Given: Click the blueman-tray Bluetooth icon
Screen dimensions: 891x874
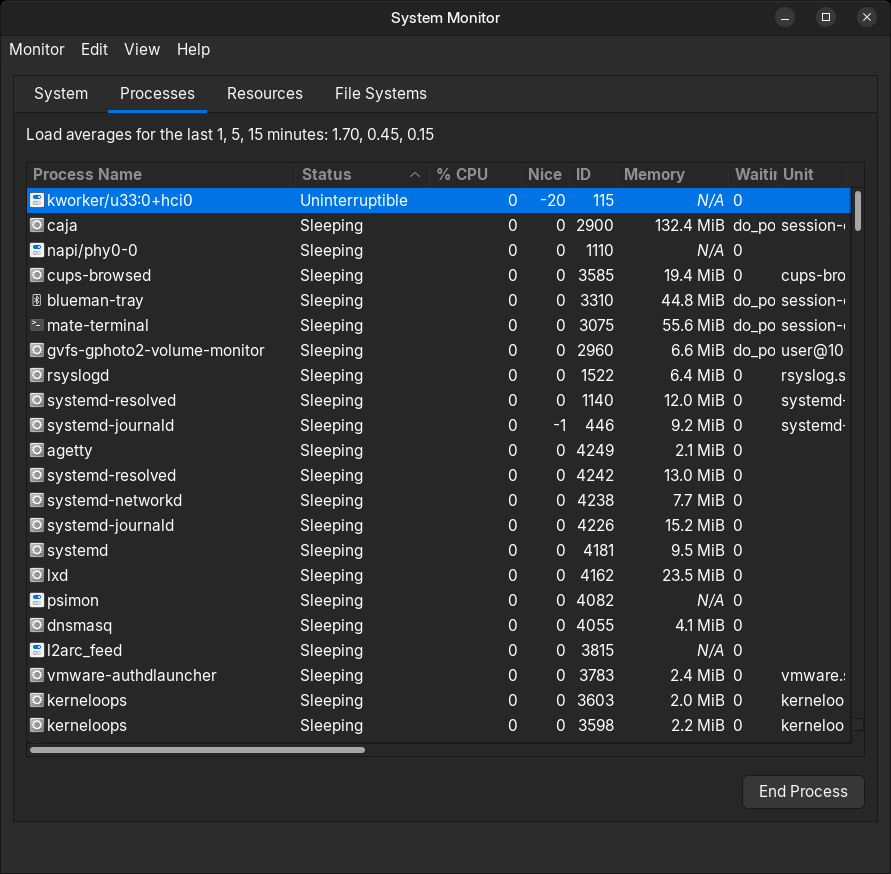Looking at the screenshot, I should pyautogui.click(x=37, y=300).
